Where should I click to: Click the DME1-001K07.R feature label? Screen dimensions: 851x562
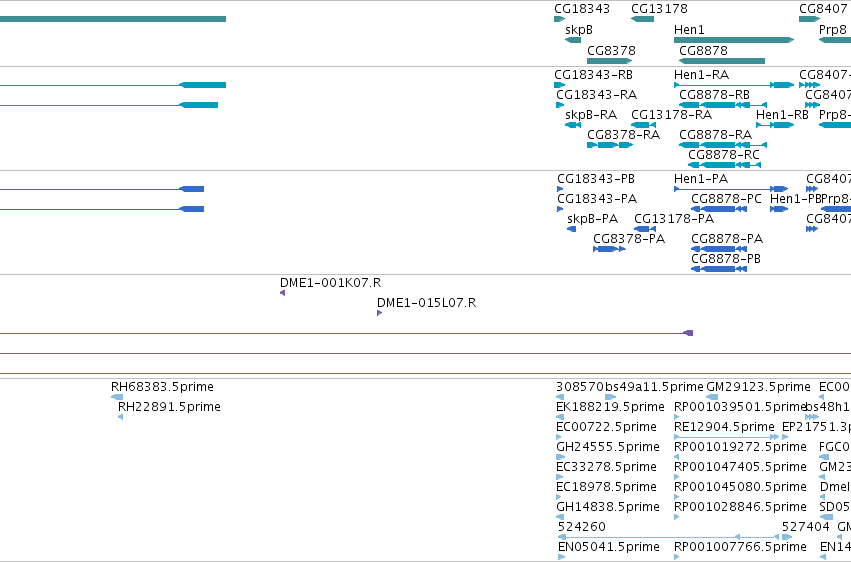[x=331, y=283]
